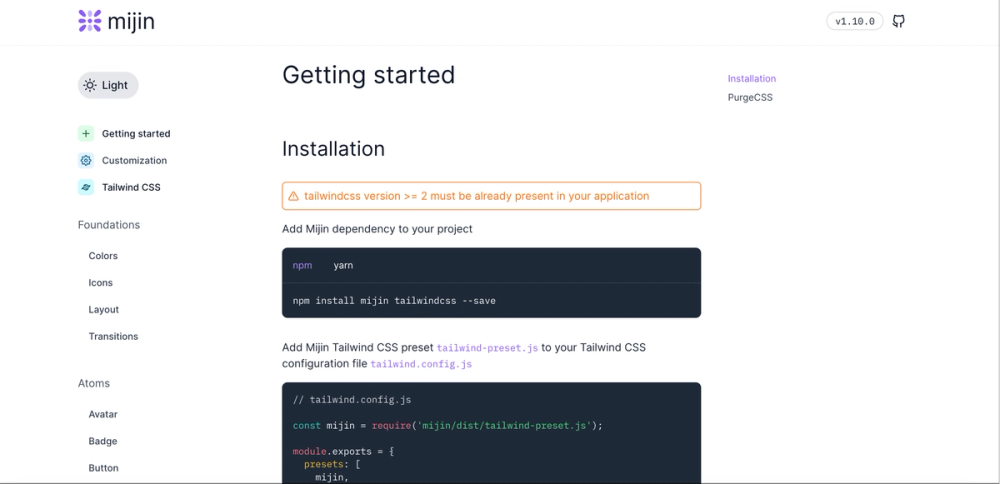The height and width of the screenshot is (484, 1000).
Task: Go to Layout foundation page
Action: coord(104,309)
